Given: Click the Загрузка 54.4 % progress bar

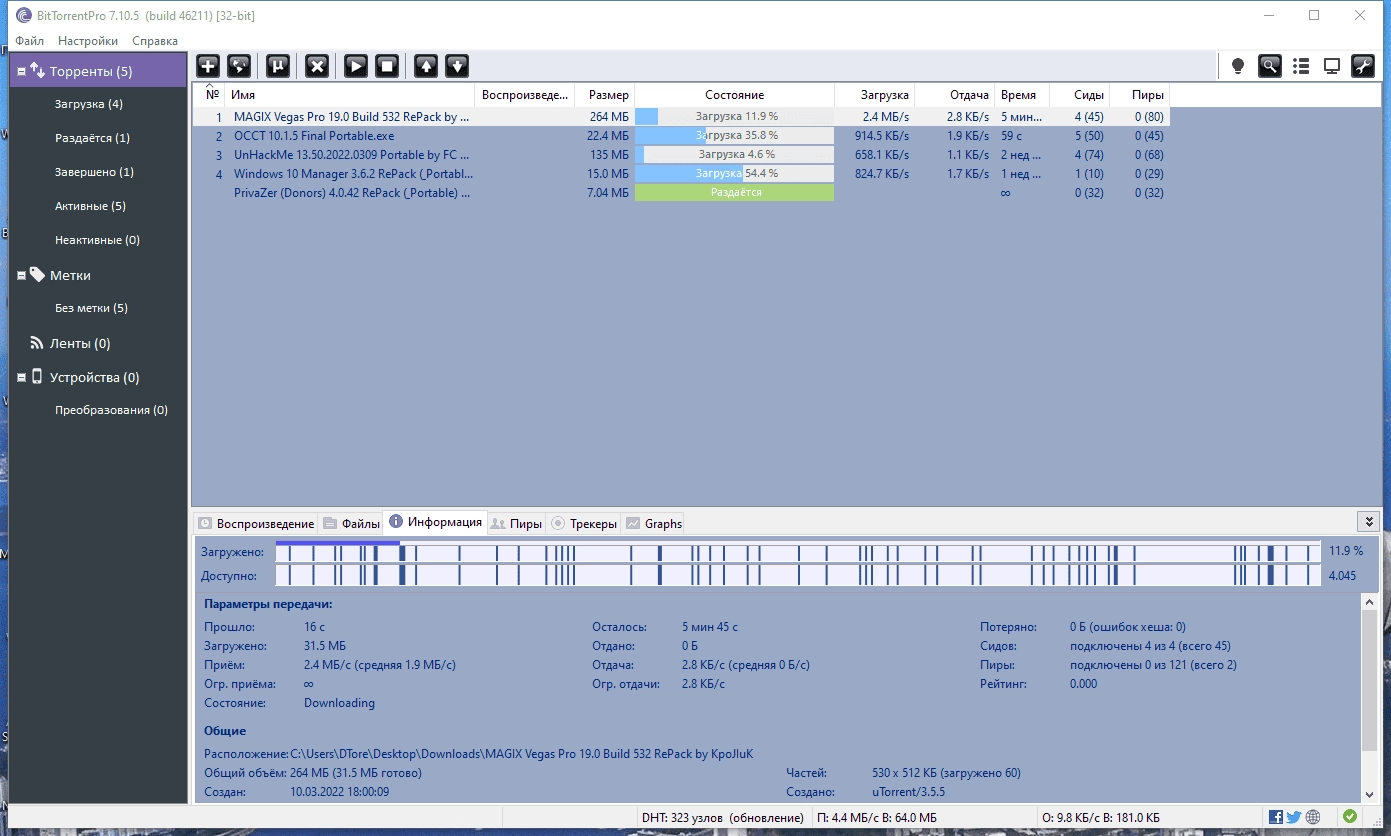Looking at the screenshot, I should [734, 174].
